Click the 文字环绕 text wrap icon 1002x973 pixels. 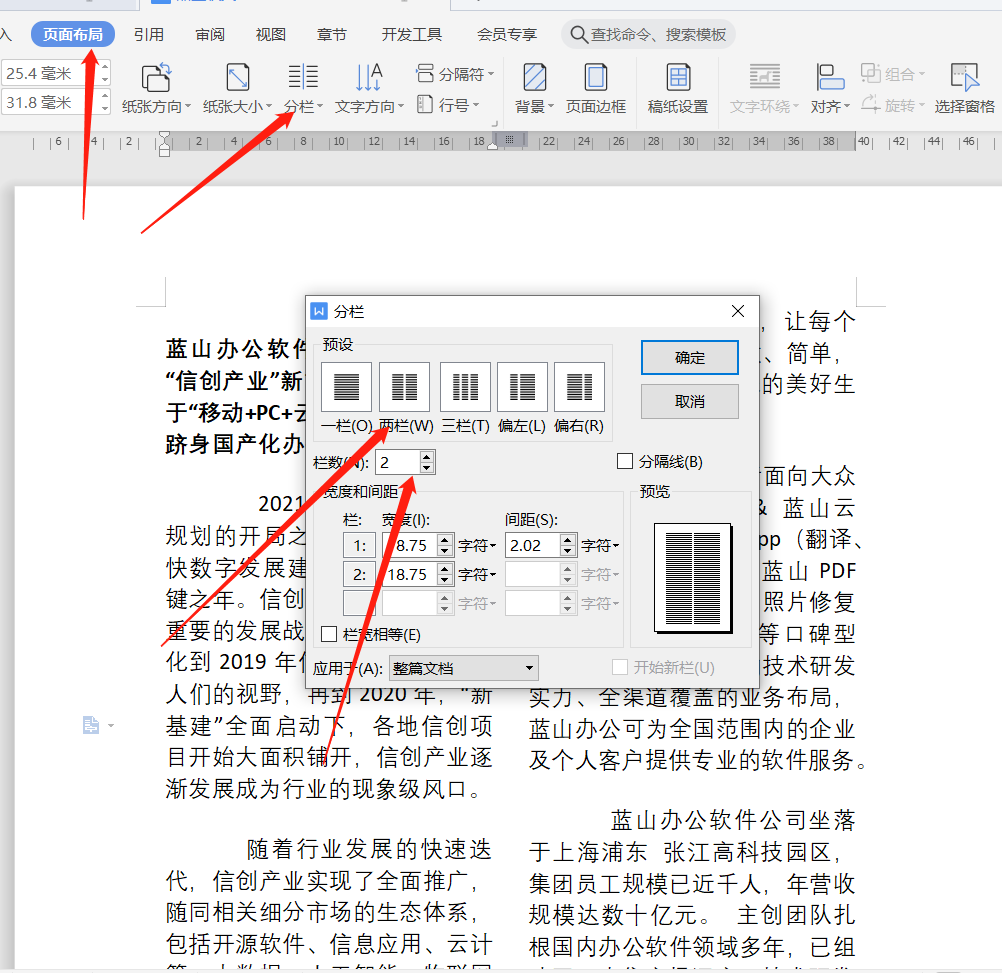[x=764, y=77]
